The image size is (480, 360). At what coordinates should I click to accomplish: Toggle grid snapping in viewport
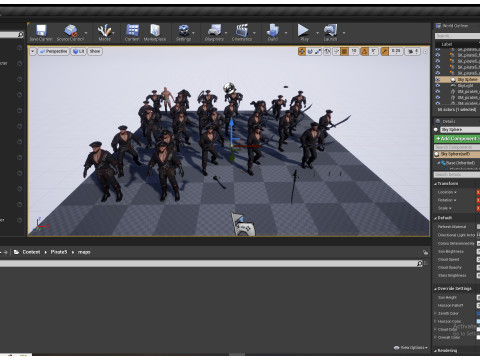345,51
